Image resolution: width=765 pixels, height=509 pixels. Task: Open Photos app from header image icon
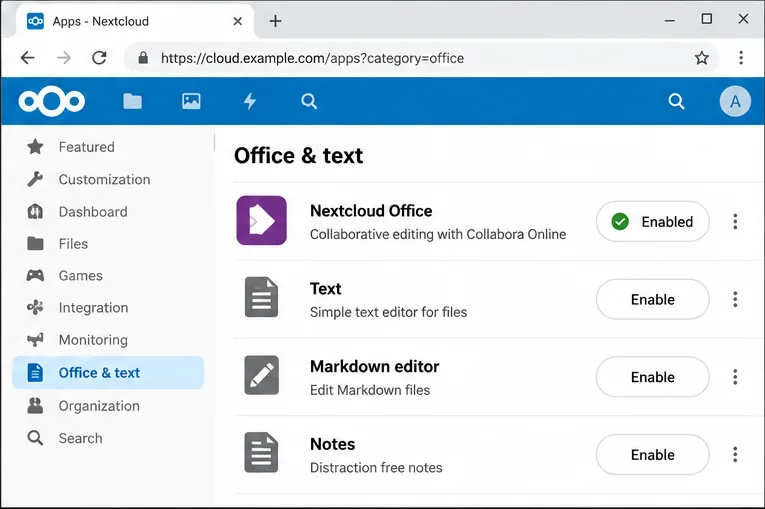pyautogui.click(x=191, y=101)
